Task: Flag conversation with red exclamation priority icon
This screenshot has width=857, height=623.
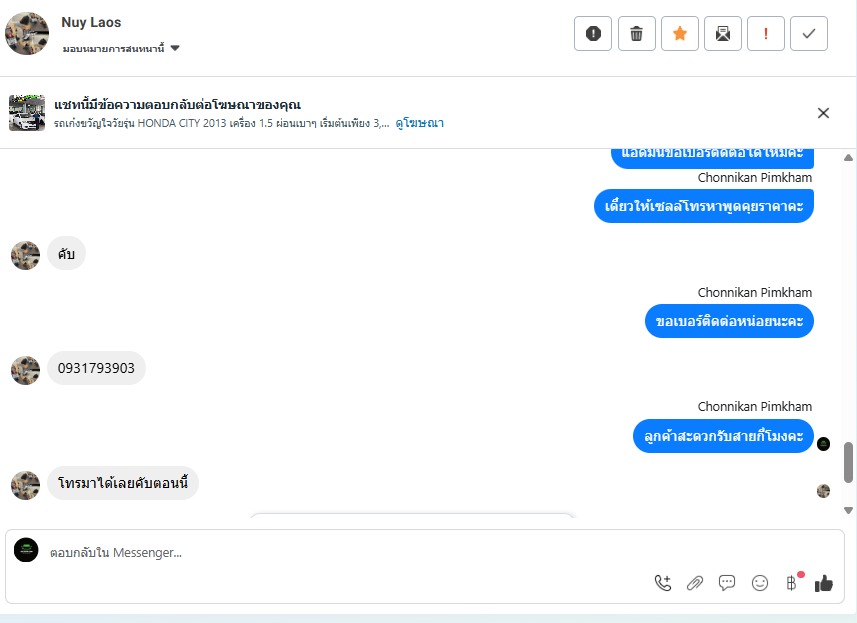Action: (765, 34)
